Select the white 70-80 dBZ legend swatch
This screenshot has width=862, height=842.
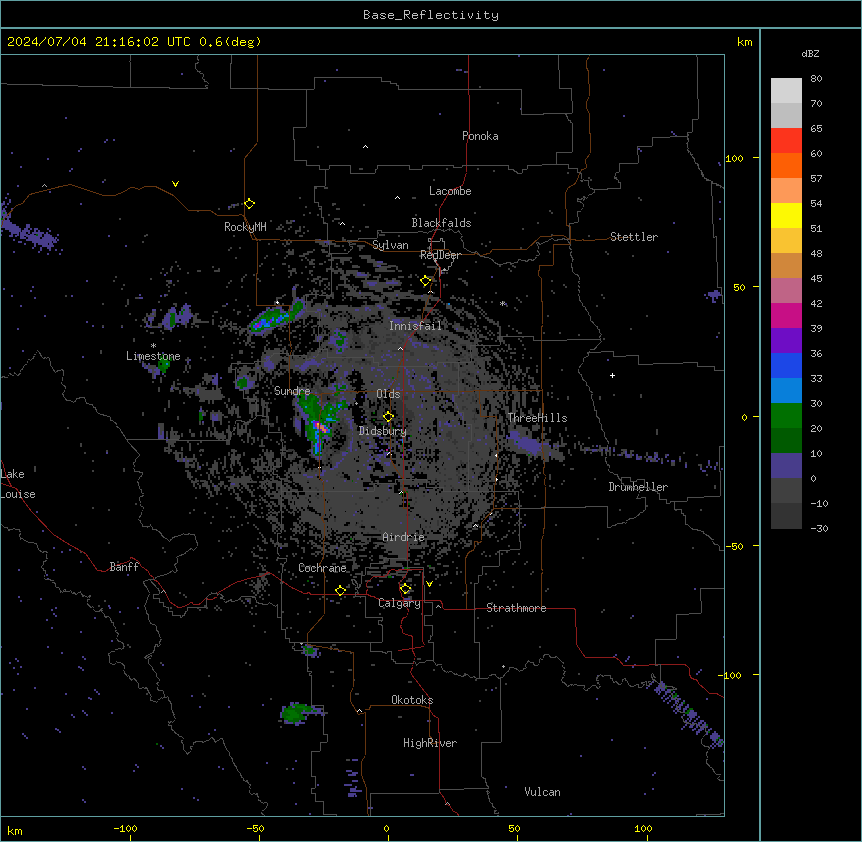coord(786,91)
